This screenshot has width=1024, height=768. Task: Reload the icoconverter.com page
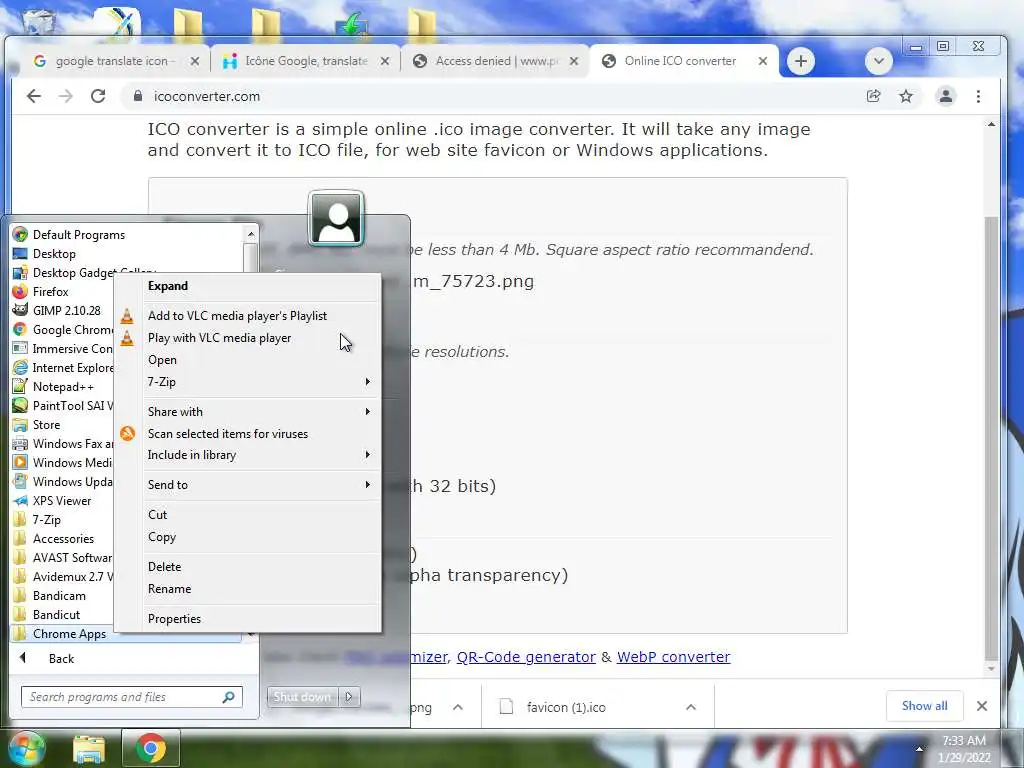click(98, 97)
